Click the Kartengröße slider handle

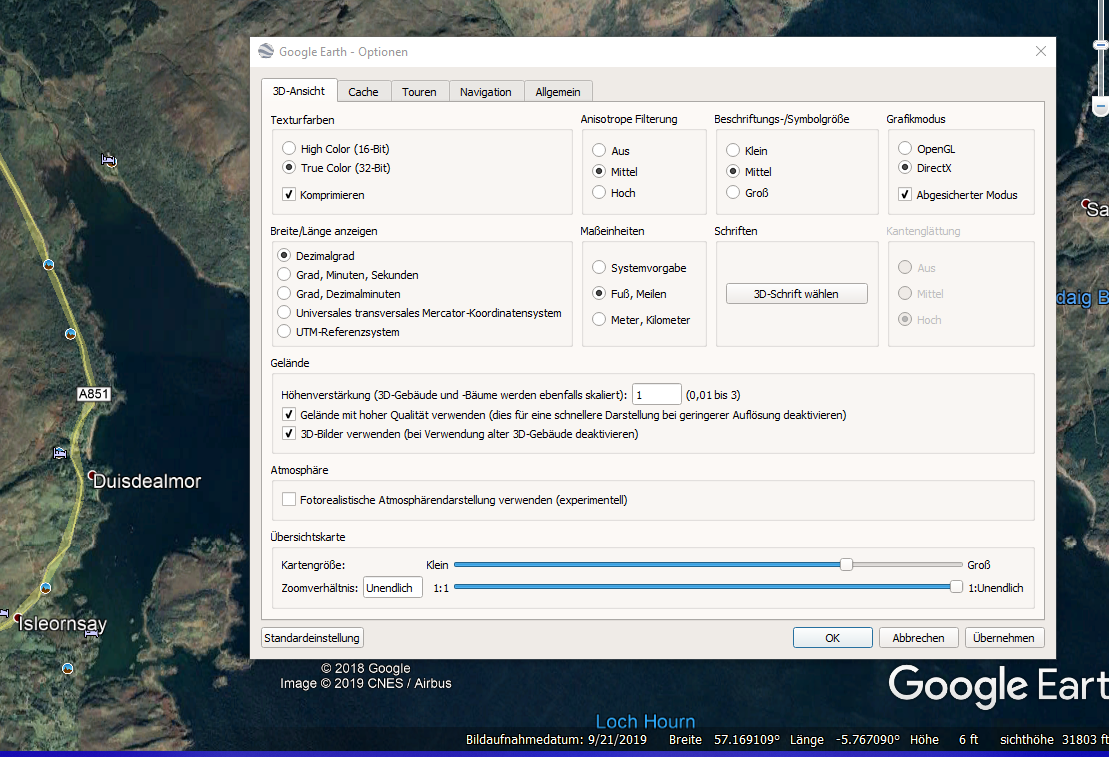click(x=846, y=565)
